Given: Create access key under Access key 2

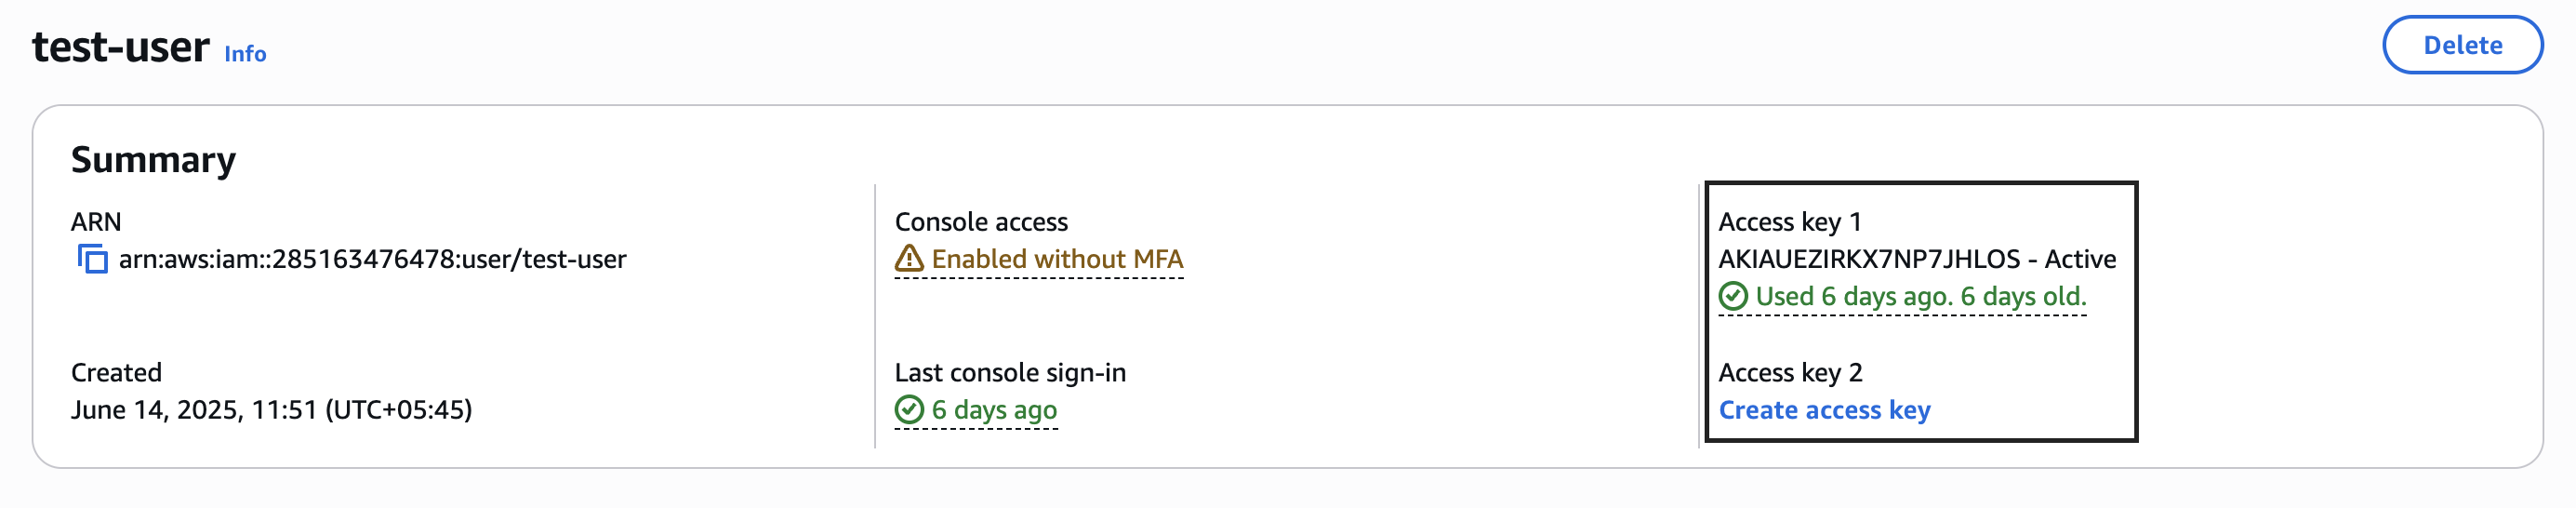Looking at the screenshot, I should pos(1824,410).
